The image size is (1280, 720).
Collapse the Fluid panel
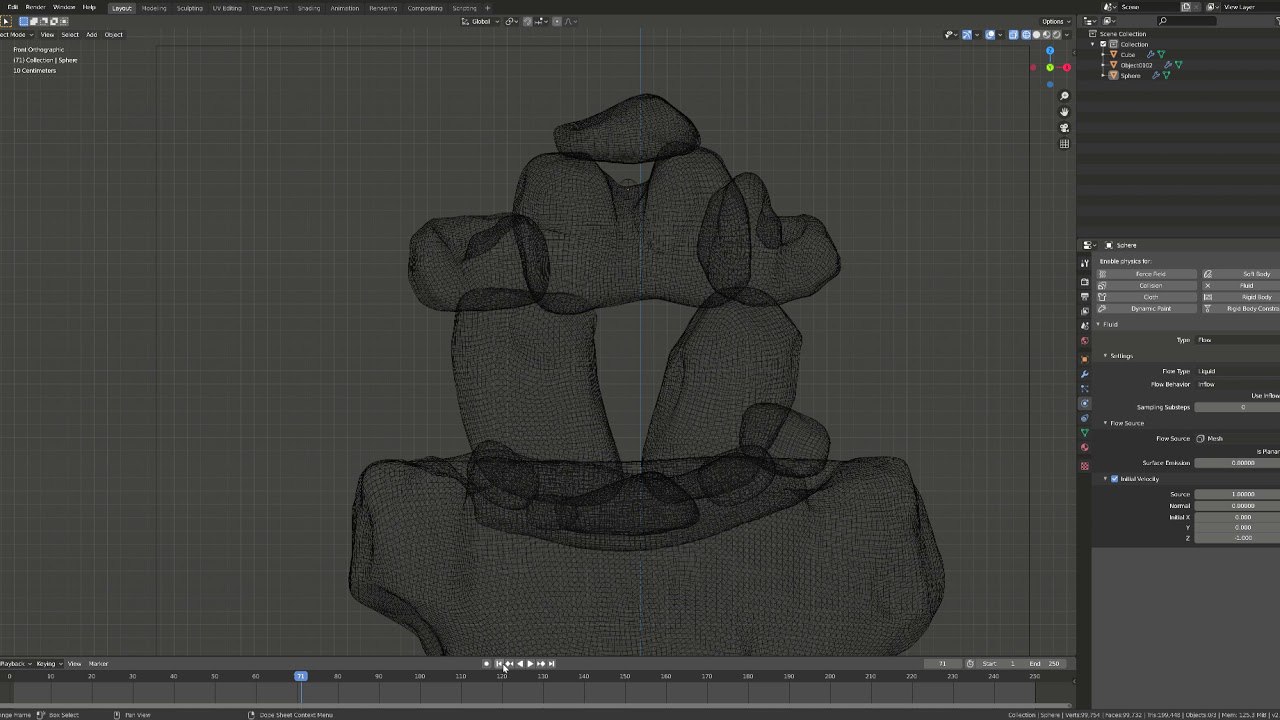point(1098,324)
